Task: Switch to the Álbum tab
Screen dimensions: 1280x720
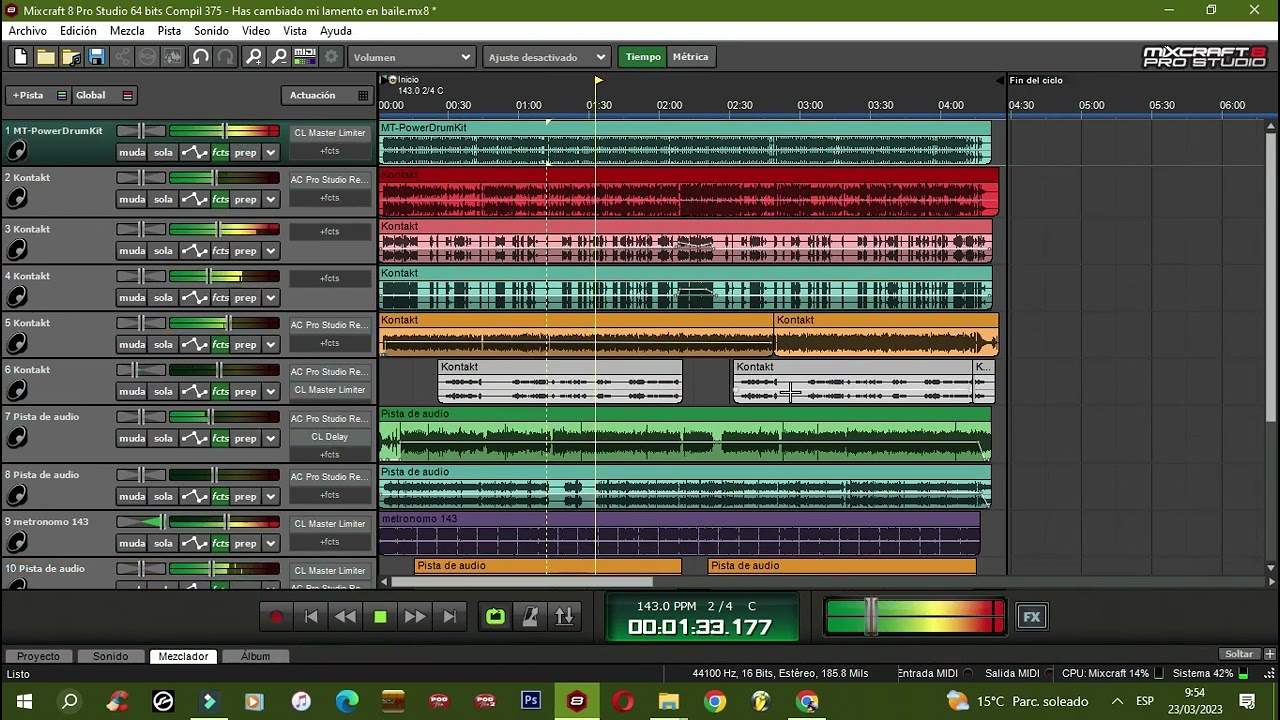Action: pyautogui.click(x=255, y=656)
